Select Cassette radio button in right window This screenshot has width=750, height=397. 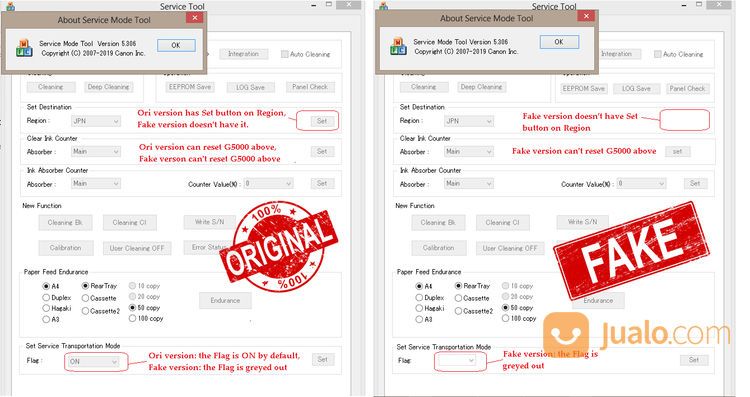point(458,298)
